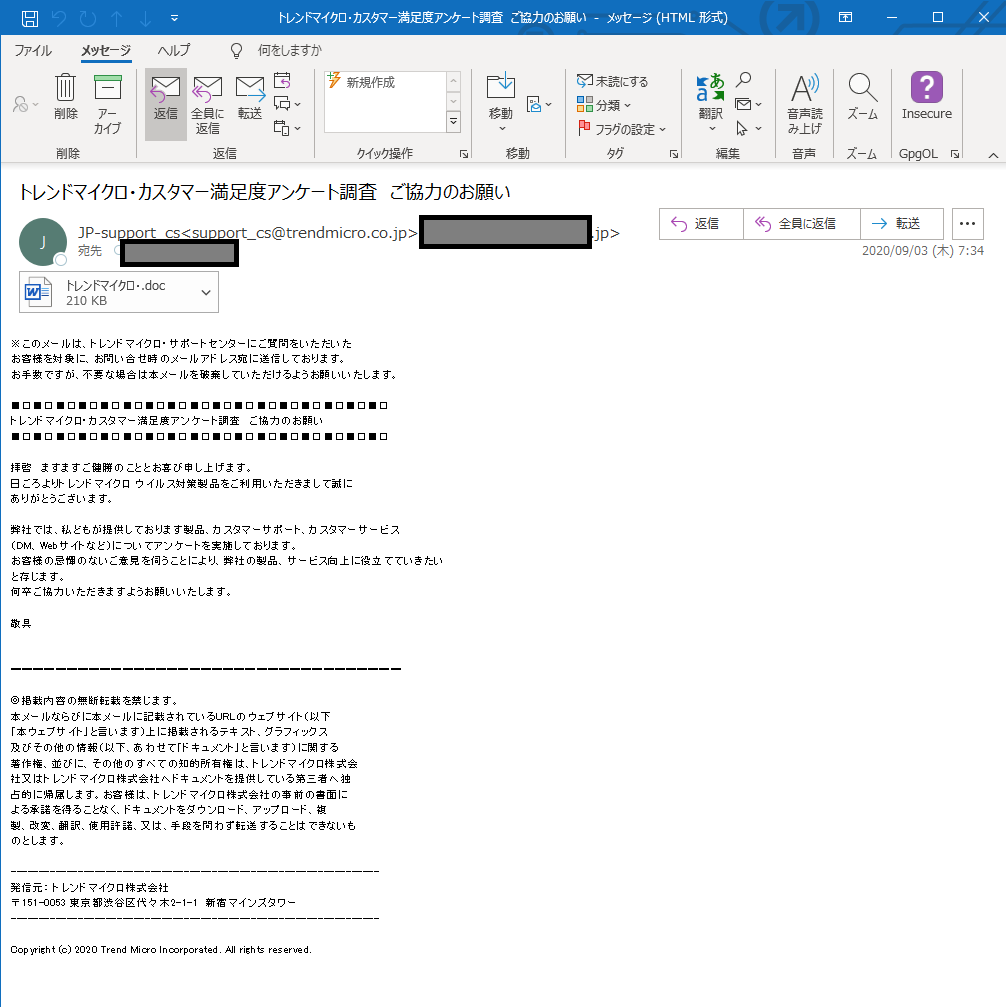Open the attached トレンドマイクロ・.doc file
1006x1007 pixels.
[110, 291]
